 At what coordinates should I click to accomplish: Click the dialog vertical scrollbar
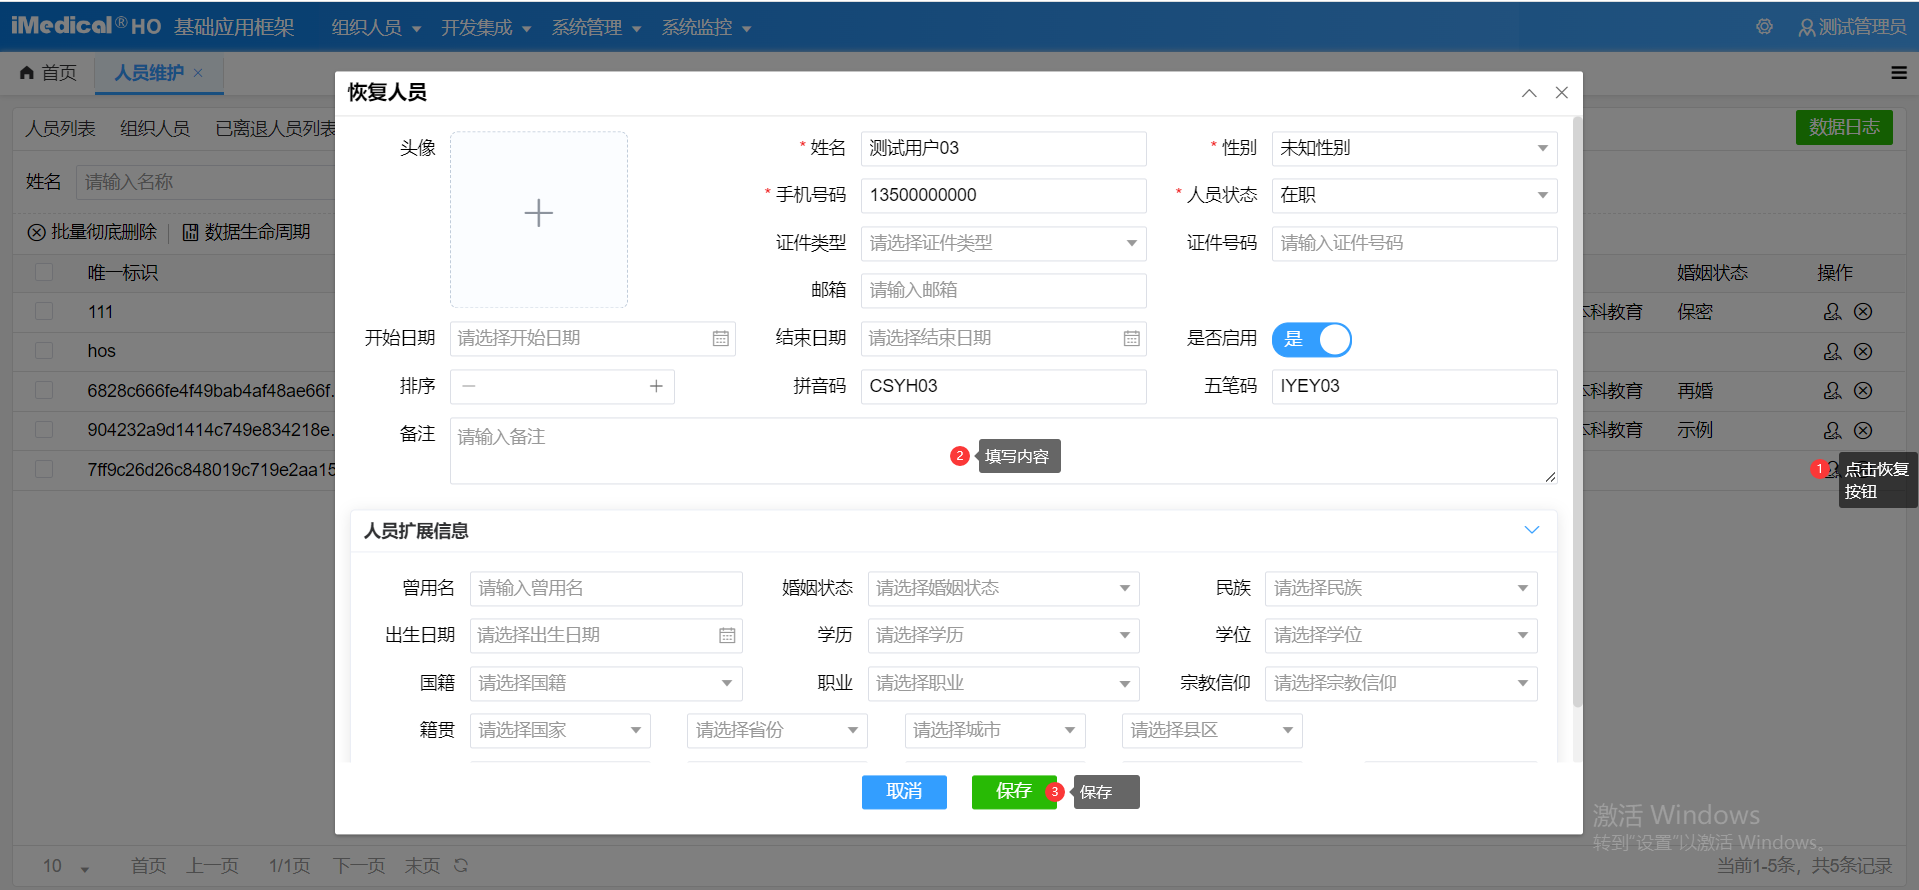pos(1577,410)
